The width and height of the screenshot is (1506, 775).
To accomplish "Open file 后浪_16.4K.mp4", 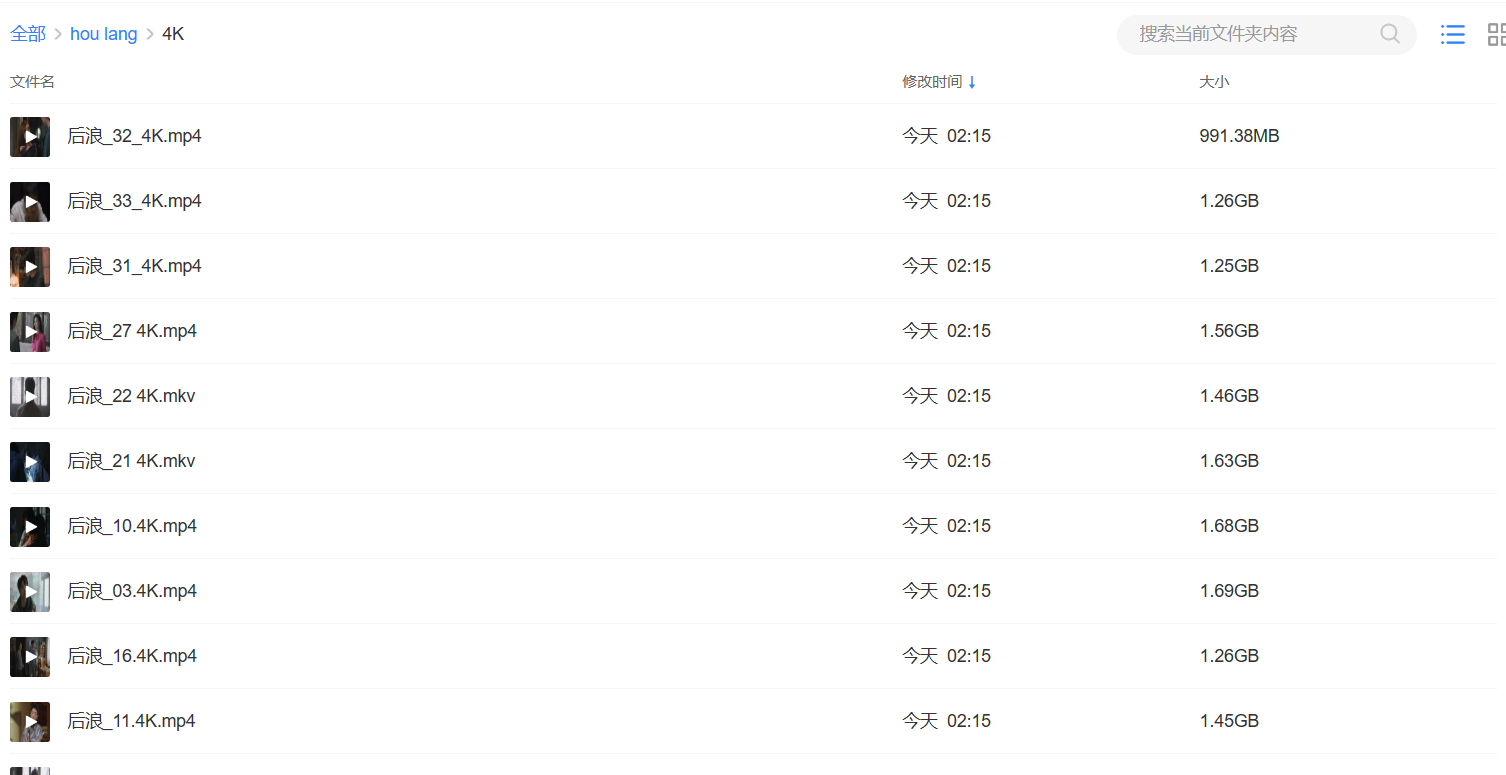I will point(132,656).
